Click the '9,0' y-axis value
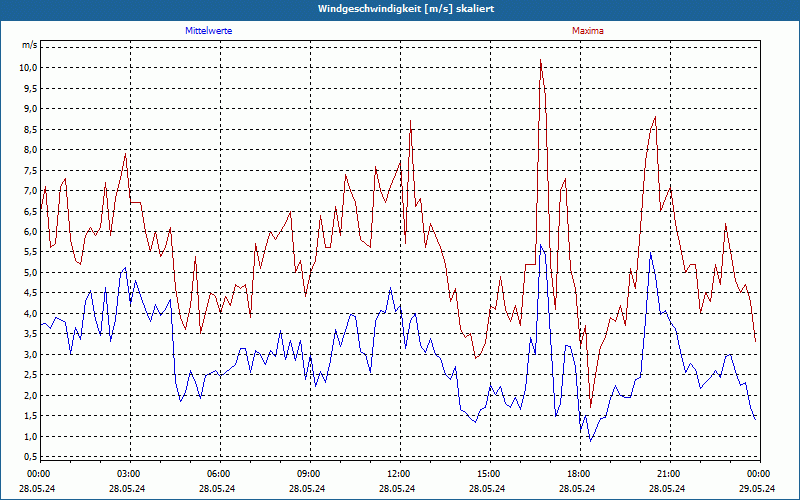 (31, 109)
